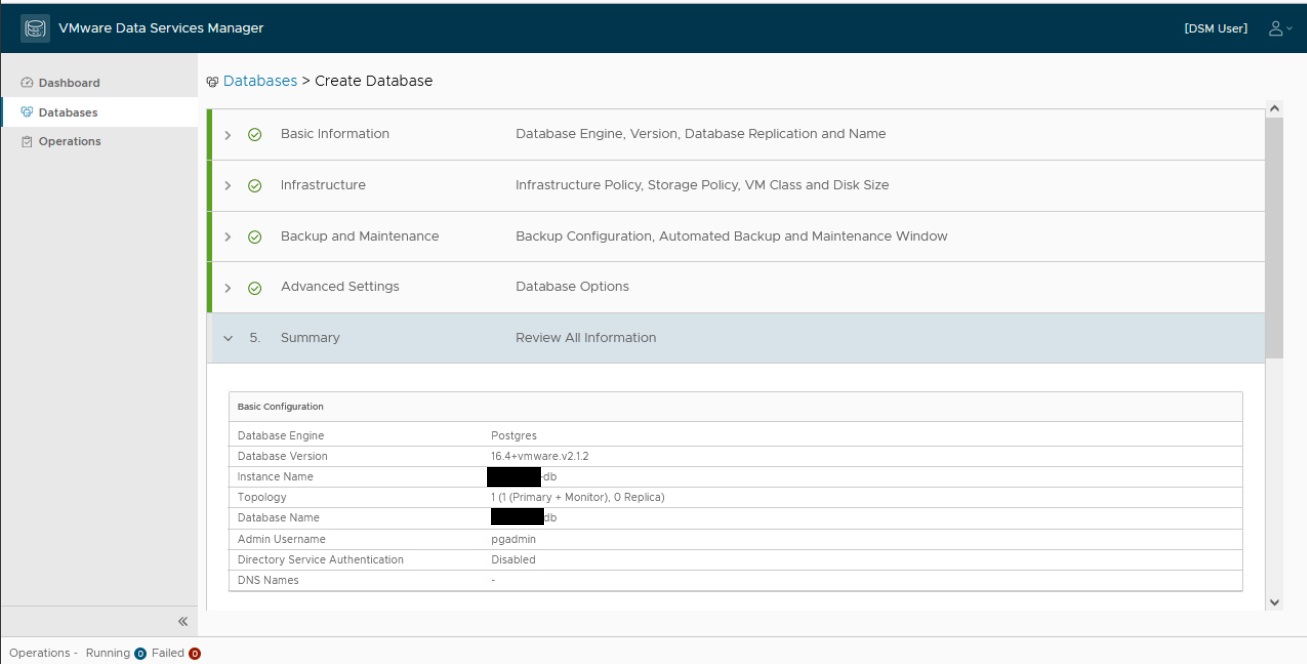Image resolution: width=1307 pixels, height=664 pixels.
Task: Click the Database Options description text
Action: [572, 286]
